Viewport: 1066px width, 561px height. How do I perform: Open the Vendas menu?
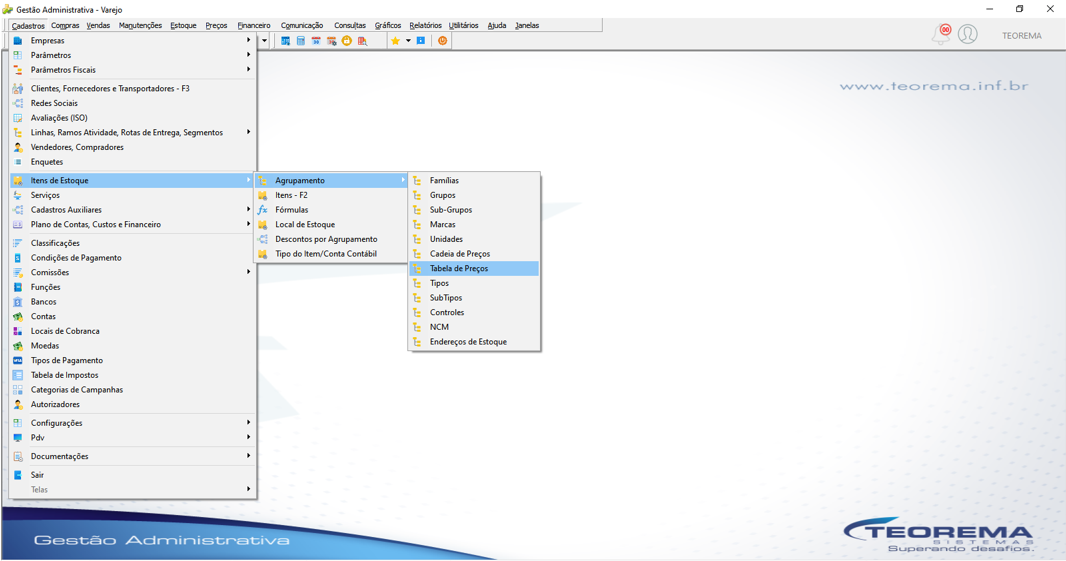coord(98,25)
